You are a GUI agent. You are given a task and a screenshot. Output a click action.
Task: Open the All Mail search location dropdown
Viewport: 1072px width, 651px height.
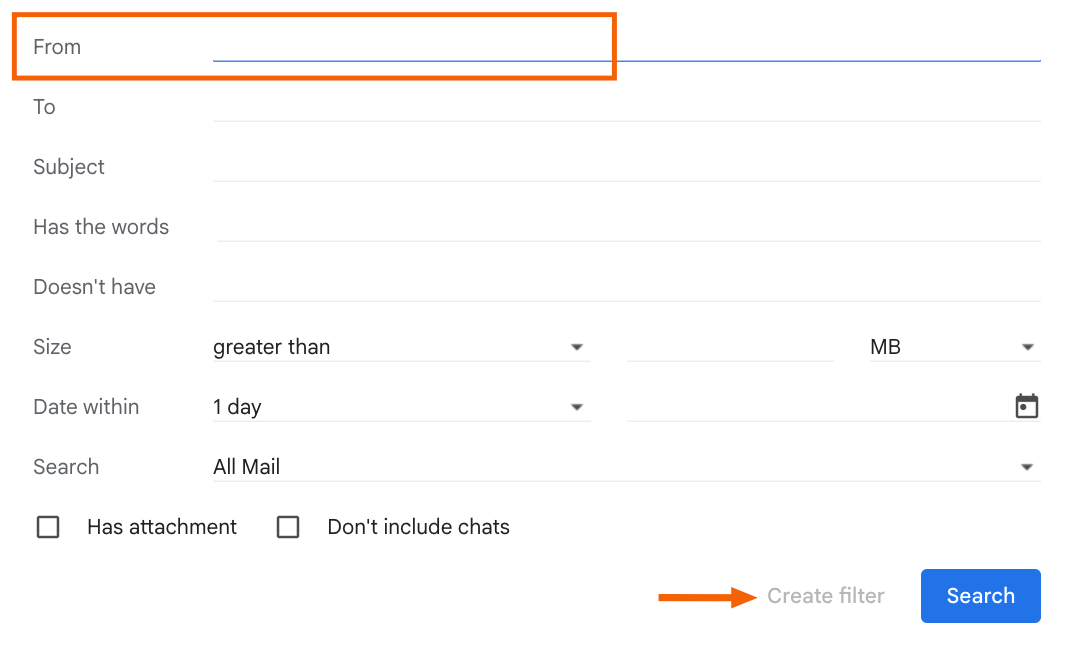pos(626,467)
